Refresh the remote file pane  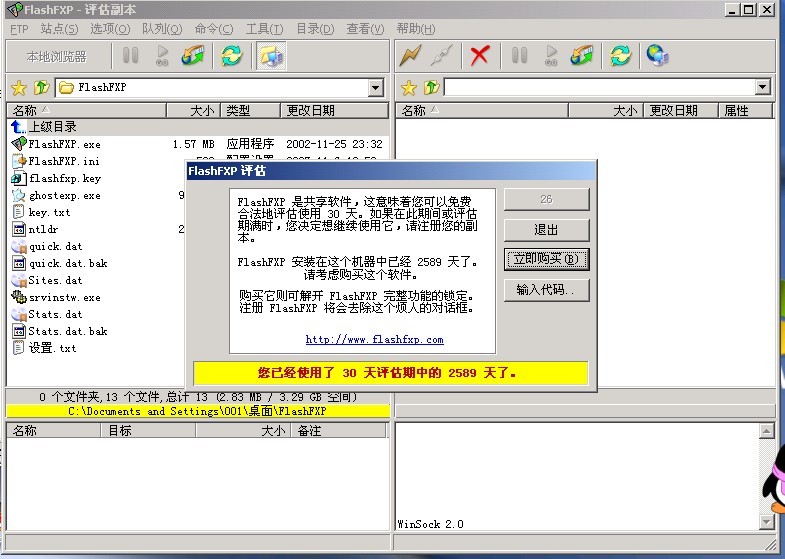pyautogui.click(x=620, y=56)
